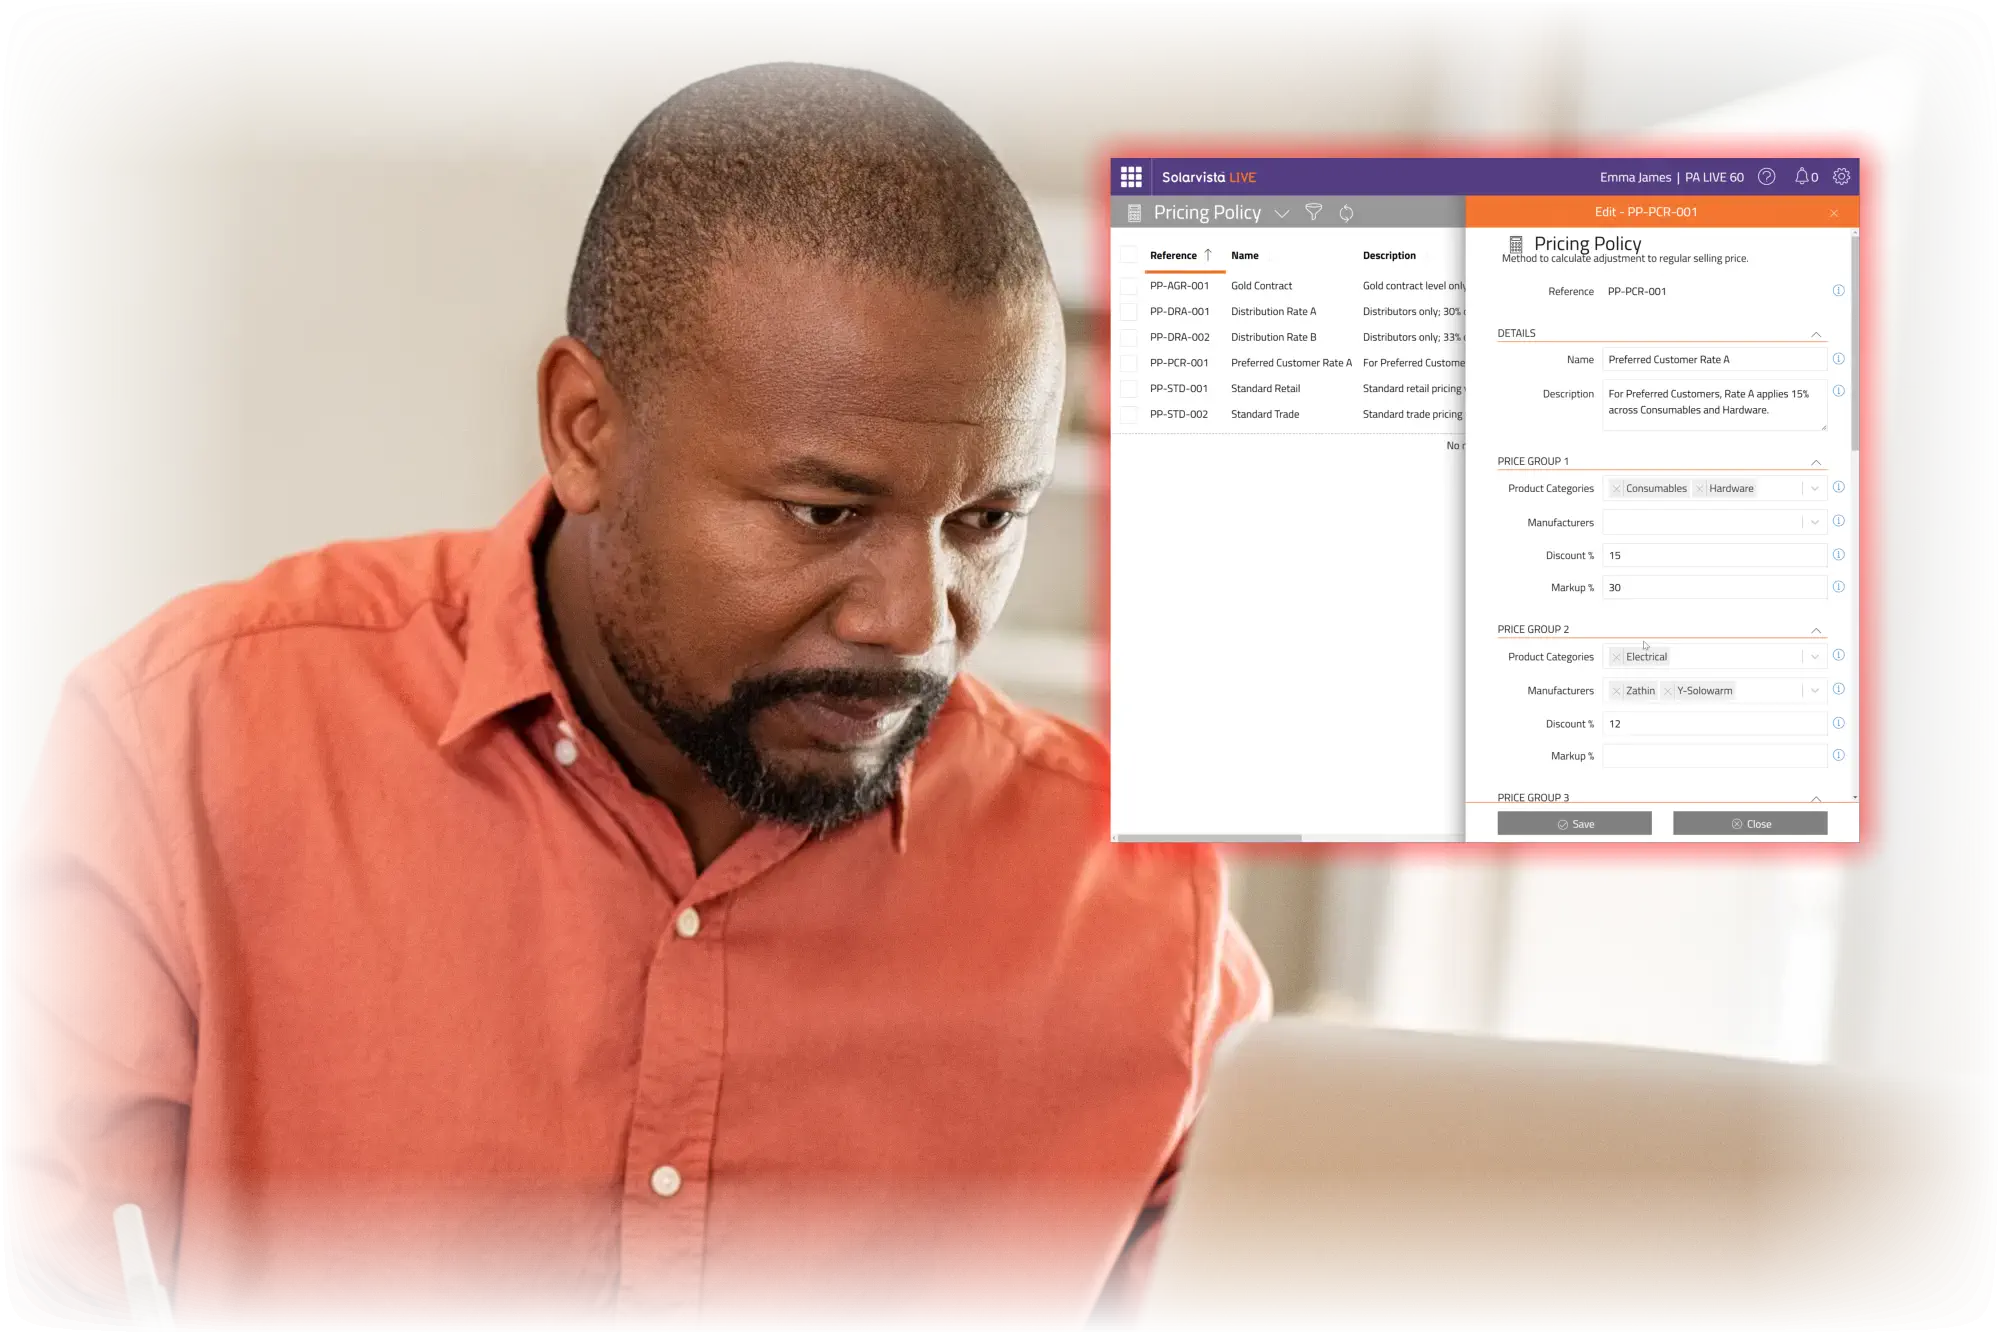Collapse the PRICE GROUP 3 section
The width and height of the screenshot is (2000, 1334).
(1816, 798)
